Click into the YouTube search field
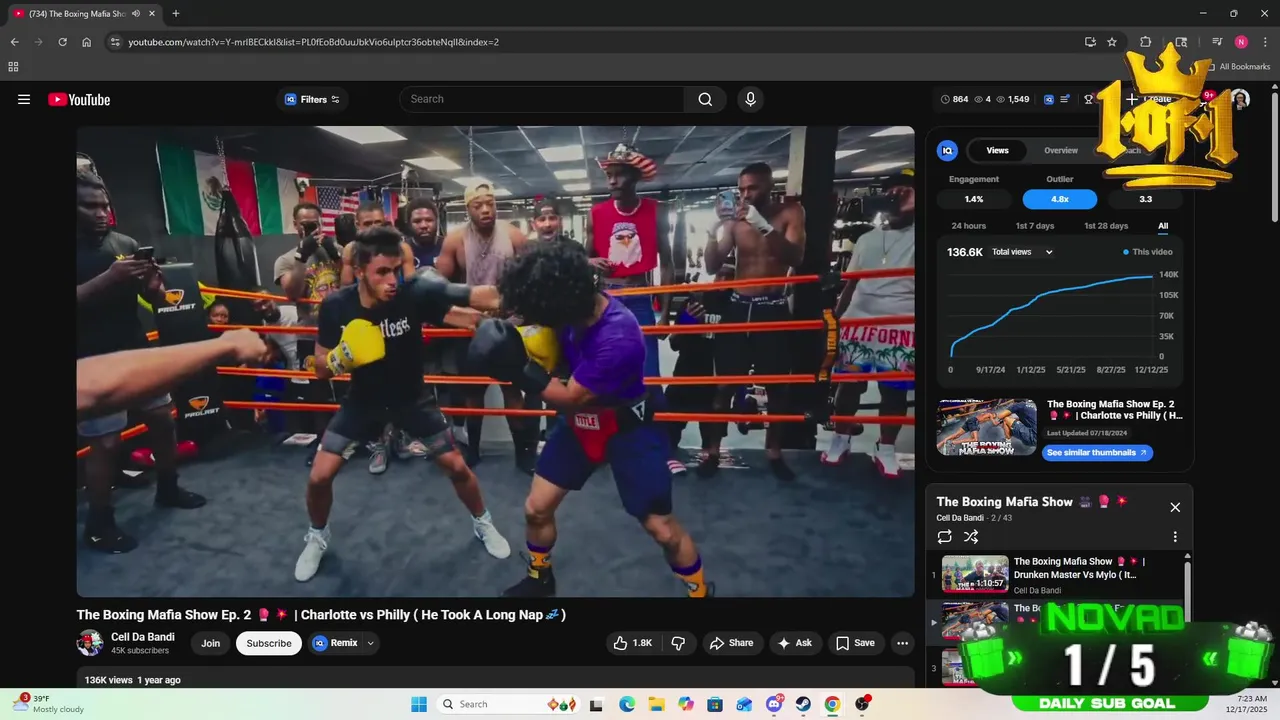Viewport: 1280px width, 720px height. pos(543,99)
